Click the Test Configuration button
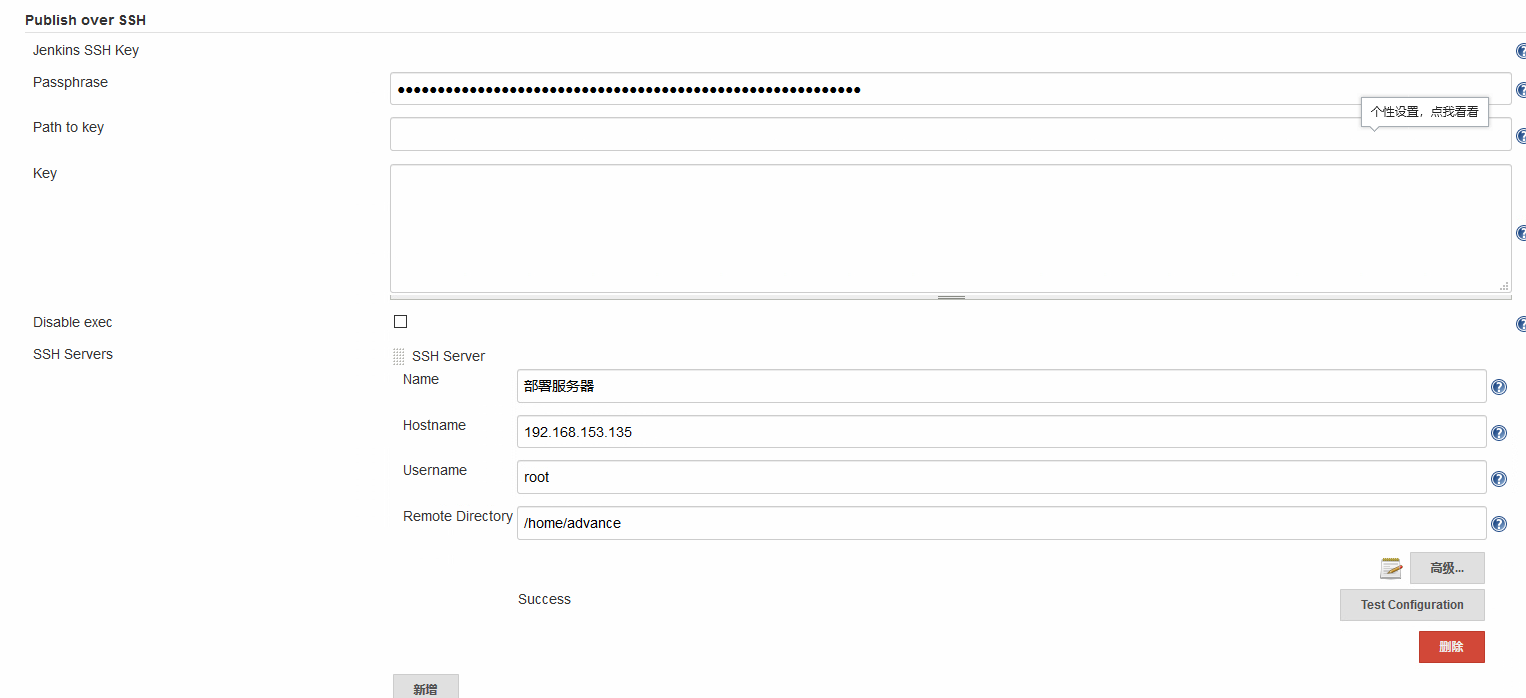This screenshot has height=698, width=1526. [1412, 605]
